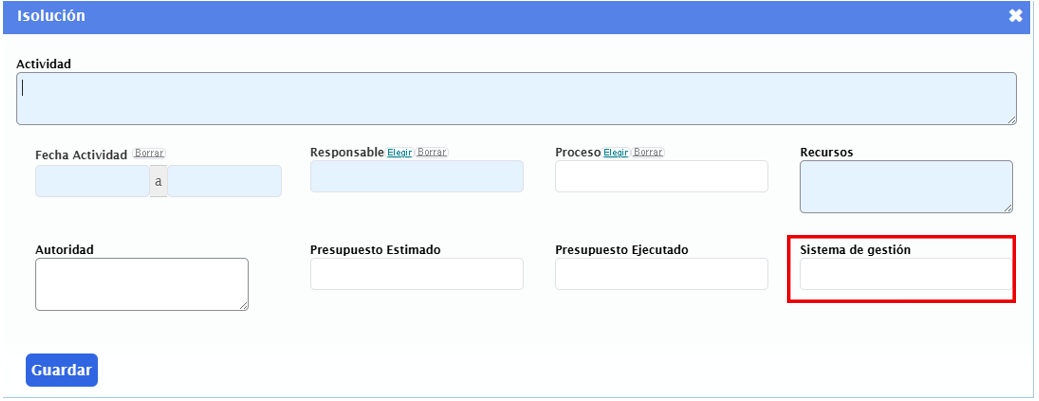Click the Fecha Actividad label
1039x401 pixels.
pos(81,155)
